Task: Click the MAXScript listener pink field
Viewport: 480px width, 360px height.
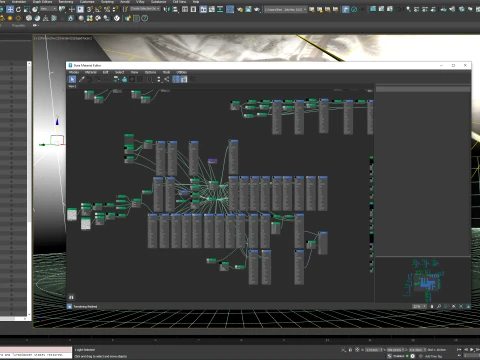Action: pos(36,349)
